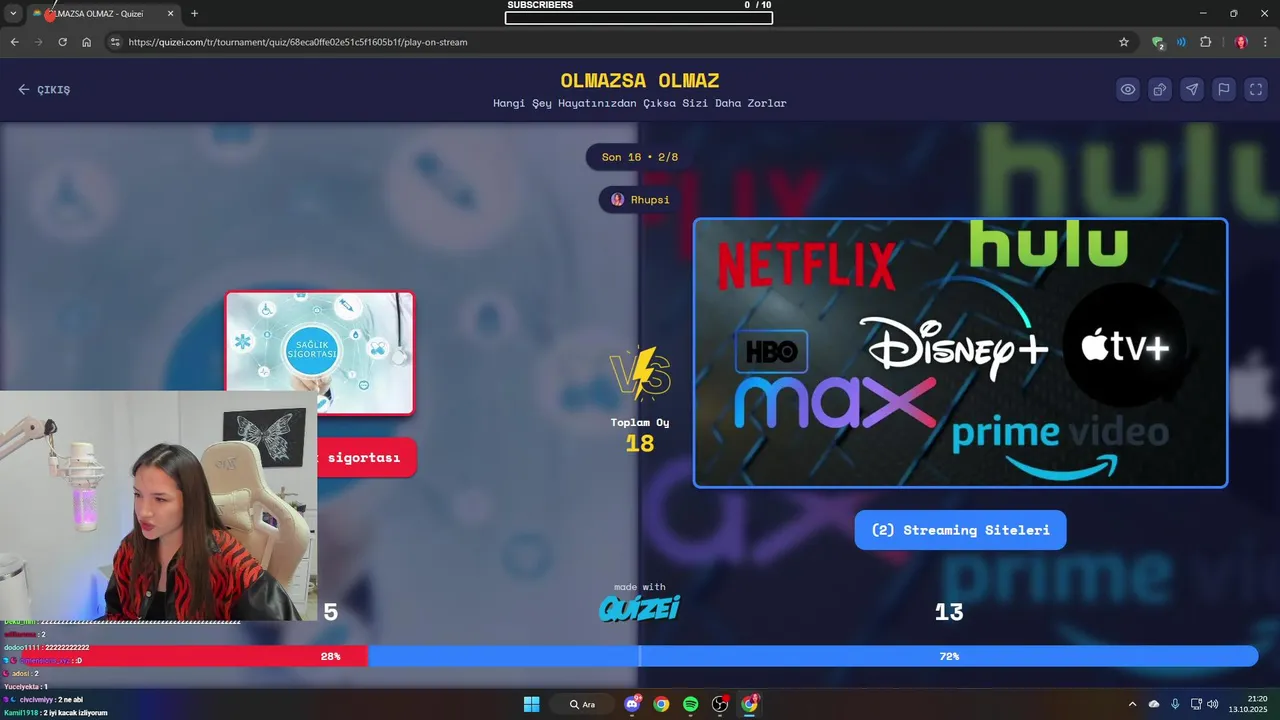Screen dimensions: 1280x720
Task: Click the browser address bar URL
Action: [x=298, y=42]
